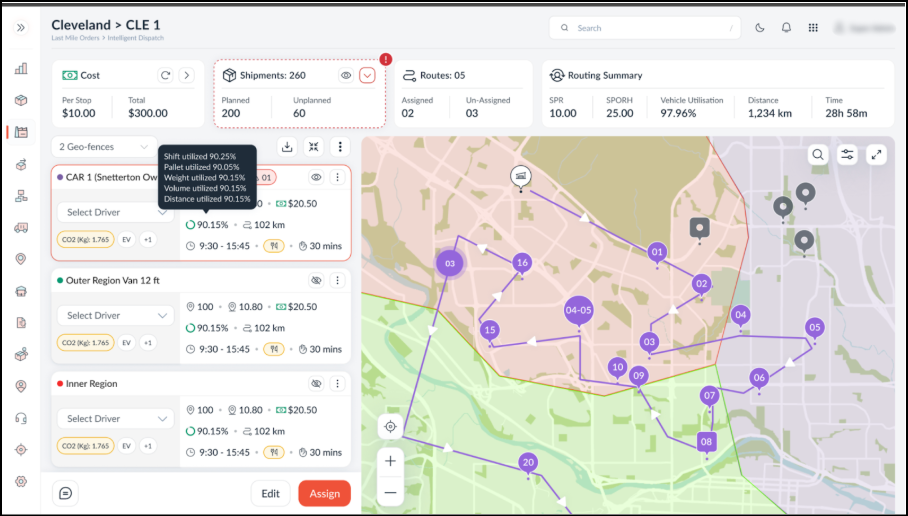Screen dimensions: 908x516
Task: Expand the sidebar with double chevron icon
Action: tap(21, 27)
